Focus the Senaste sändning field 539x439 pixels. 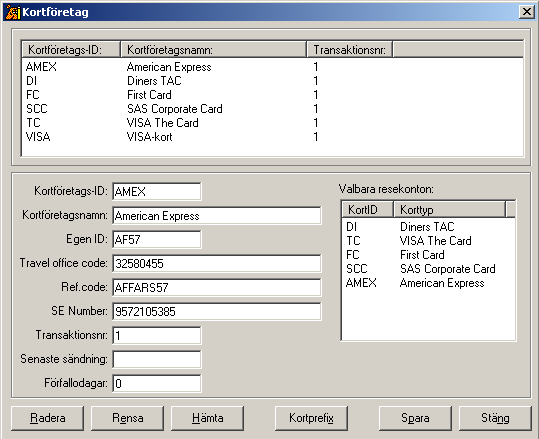pyautogui.click(x=157, y=359)
